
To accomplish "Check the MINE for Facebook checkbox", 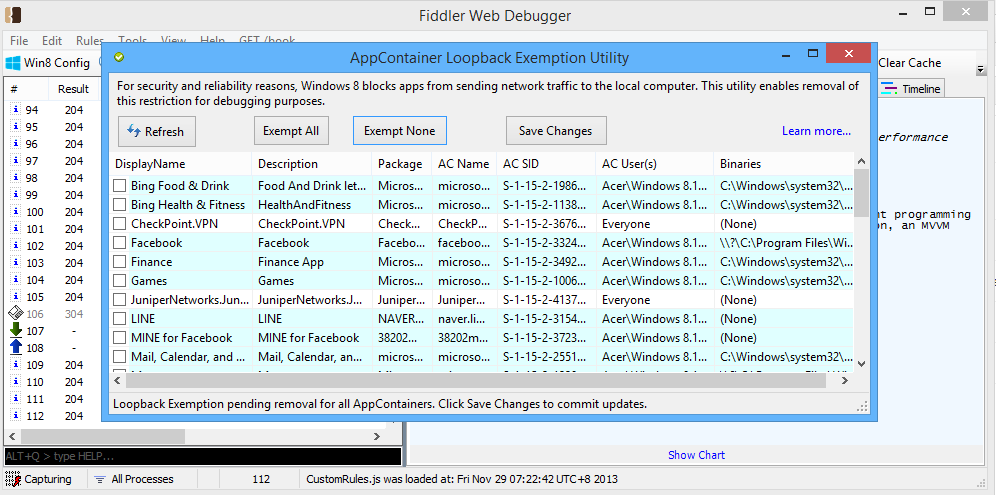I will [119, 338].
